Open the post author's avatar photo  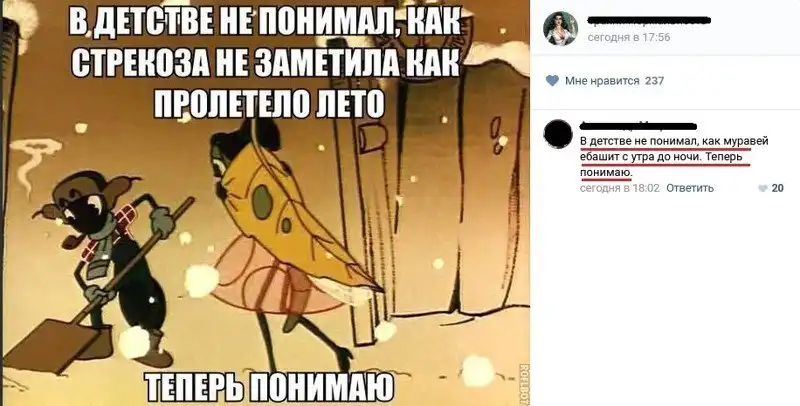(560, 29)
